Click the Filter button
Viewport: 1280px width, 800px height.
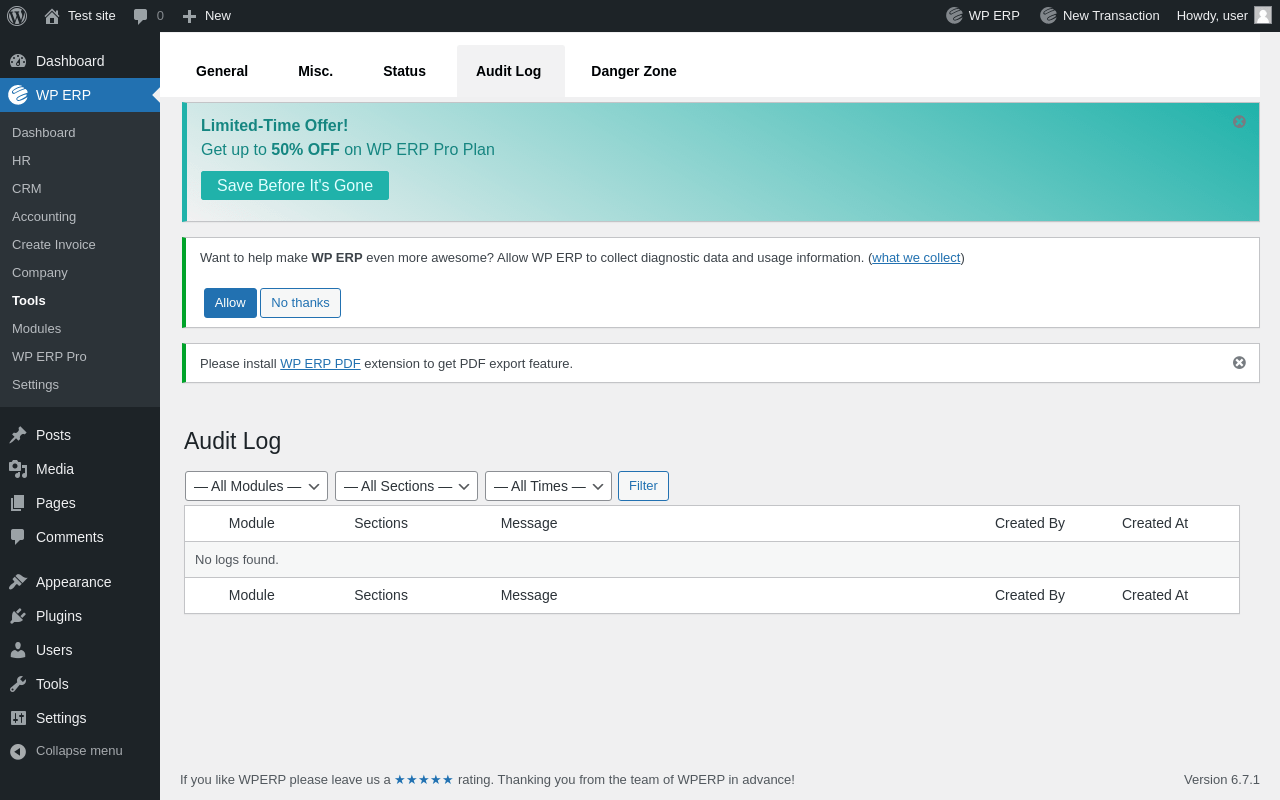pos(643,486)
